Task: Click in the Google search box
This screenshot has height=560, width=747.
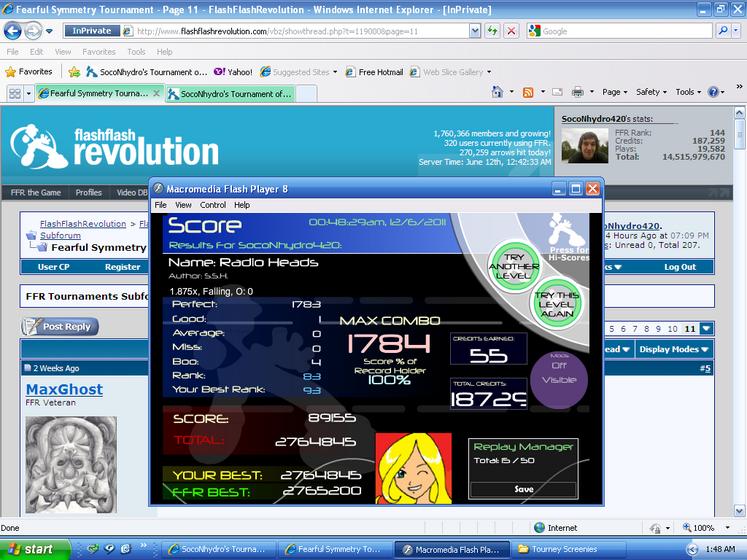Action: (626, 31)
